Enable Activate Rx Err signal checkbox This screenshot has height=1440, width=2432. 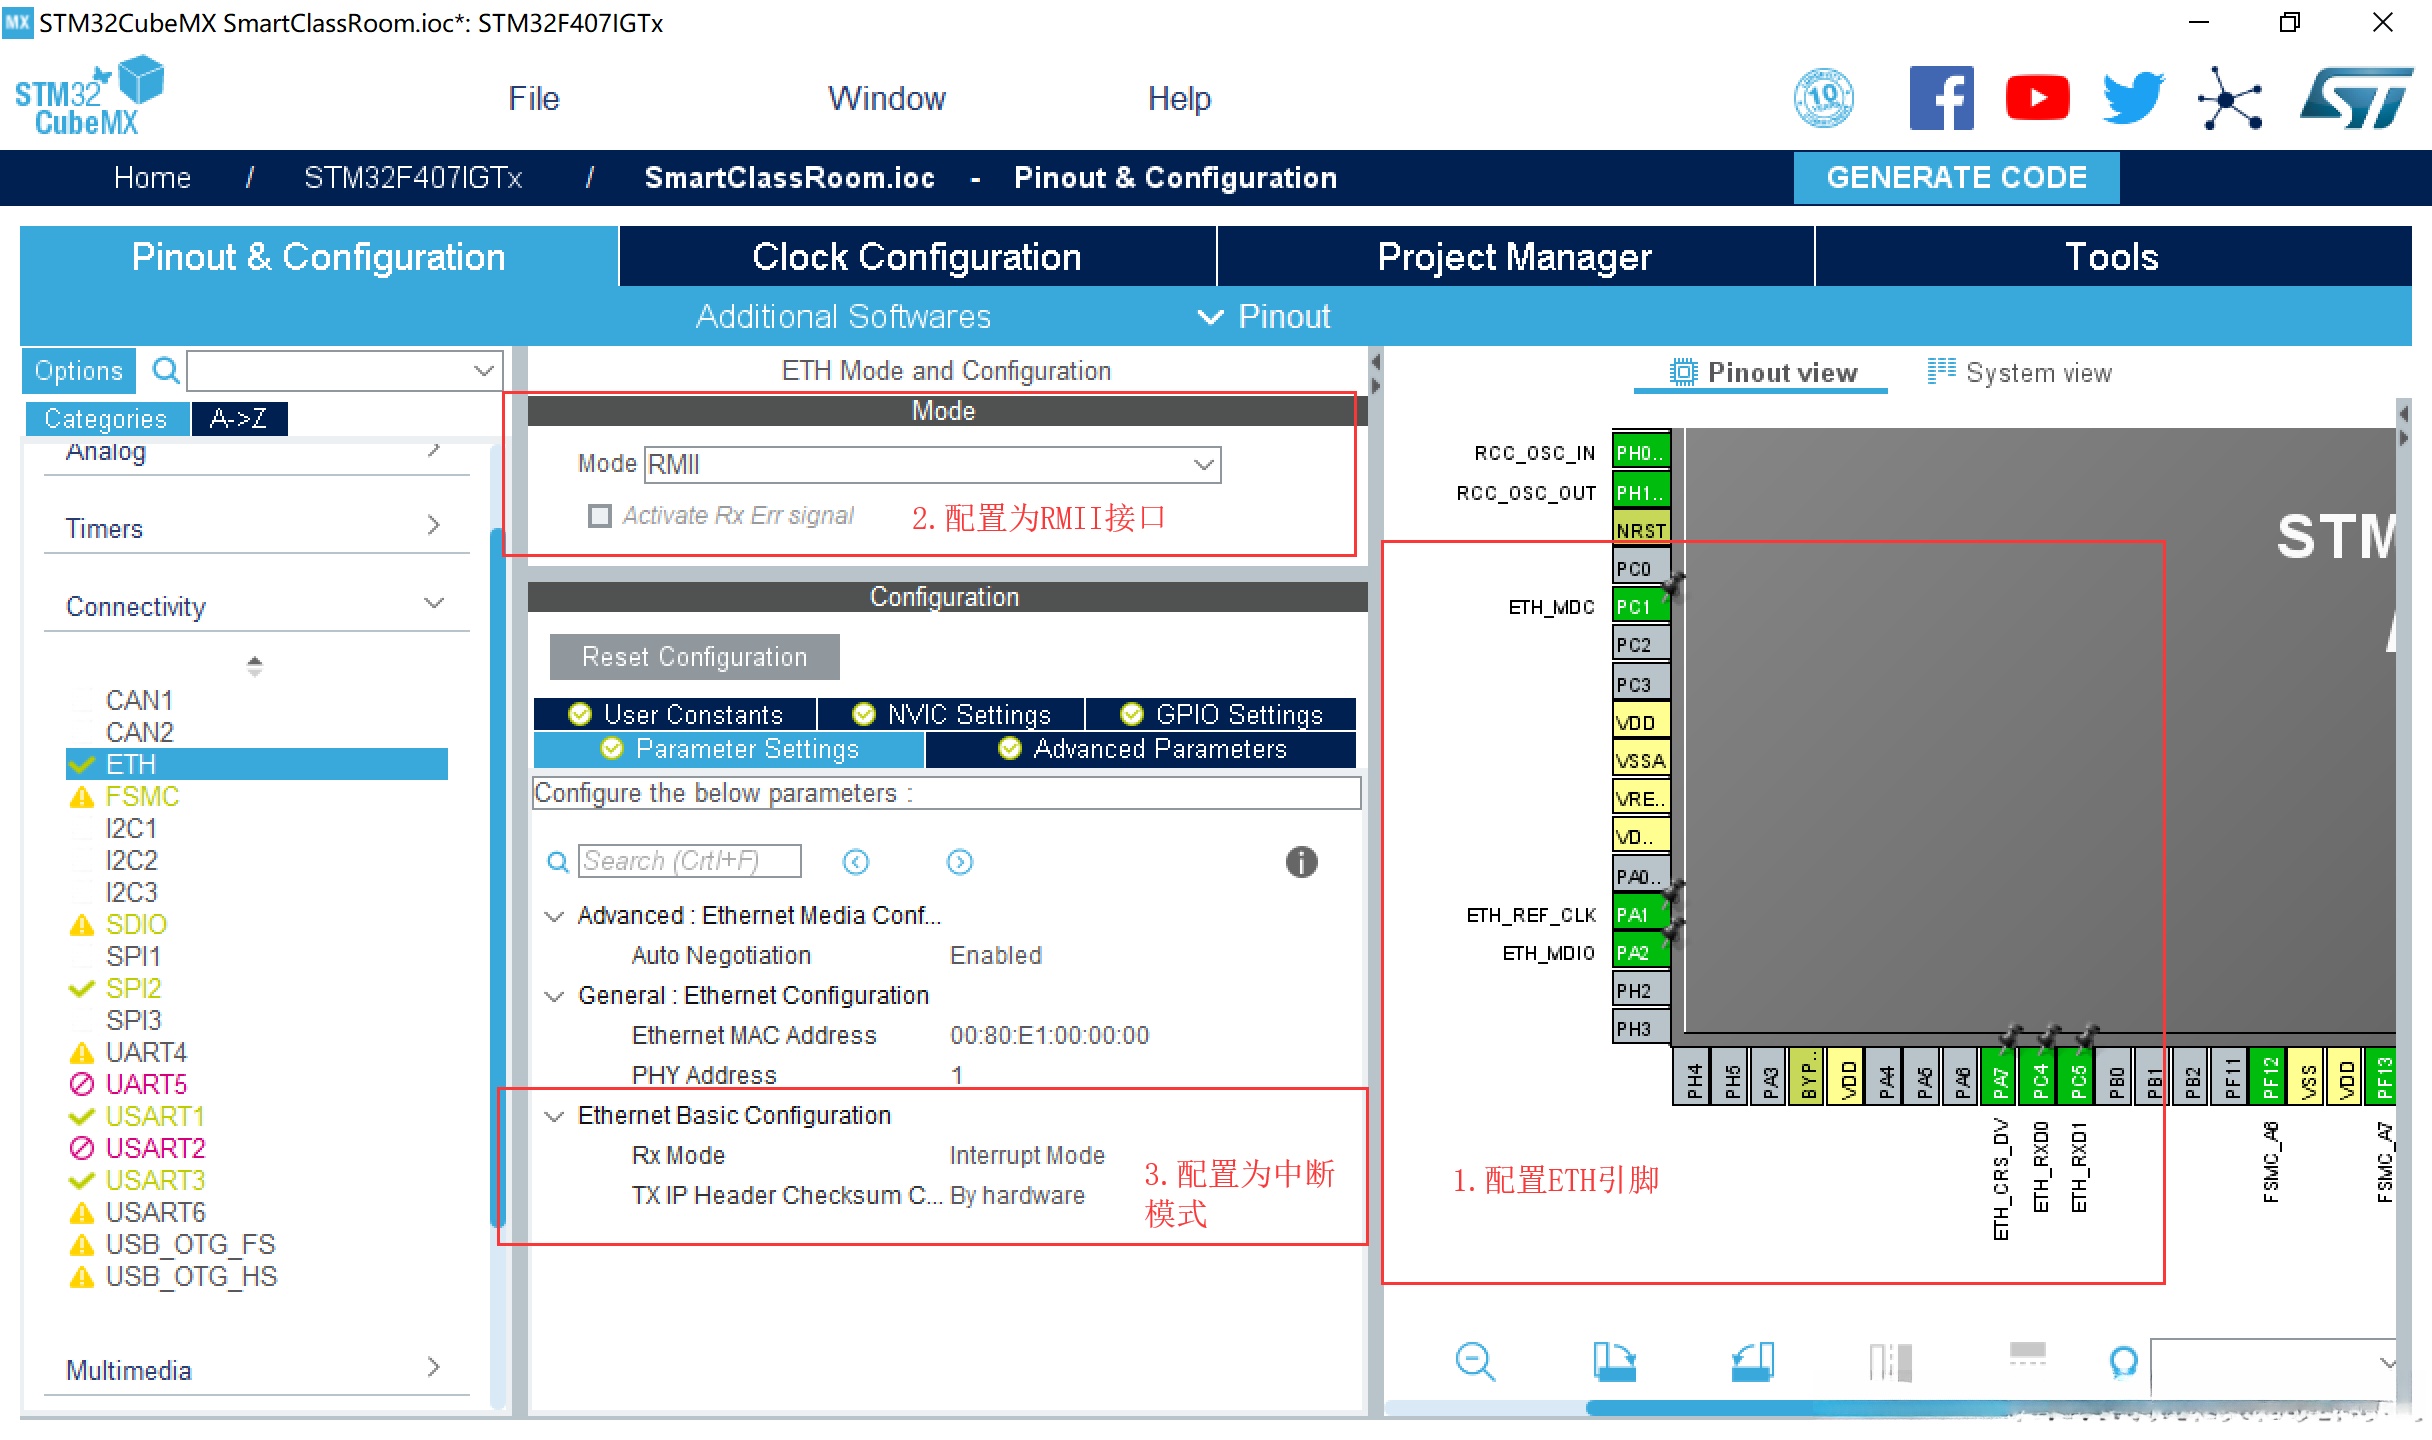pos(600,516)
